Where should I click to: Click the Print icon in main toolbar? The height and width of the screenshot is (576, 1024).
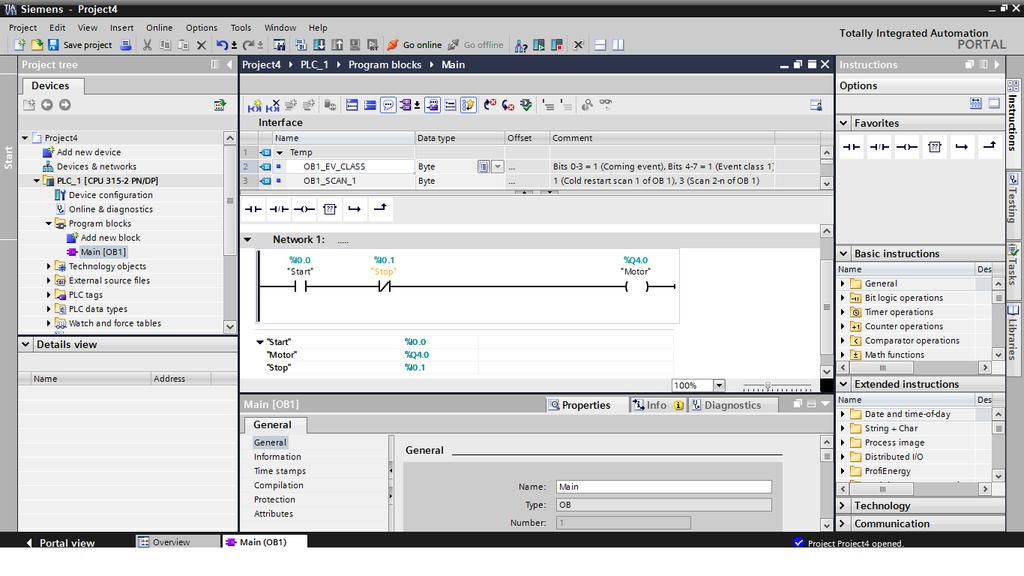coord(126,45)
